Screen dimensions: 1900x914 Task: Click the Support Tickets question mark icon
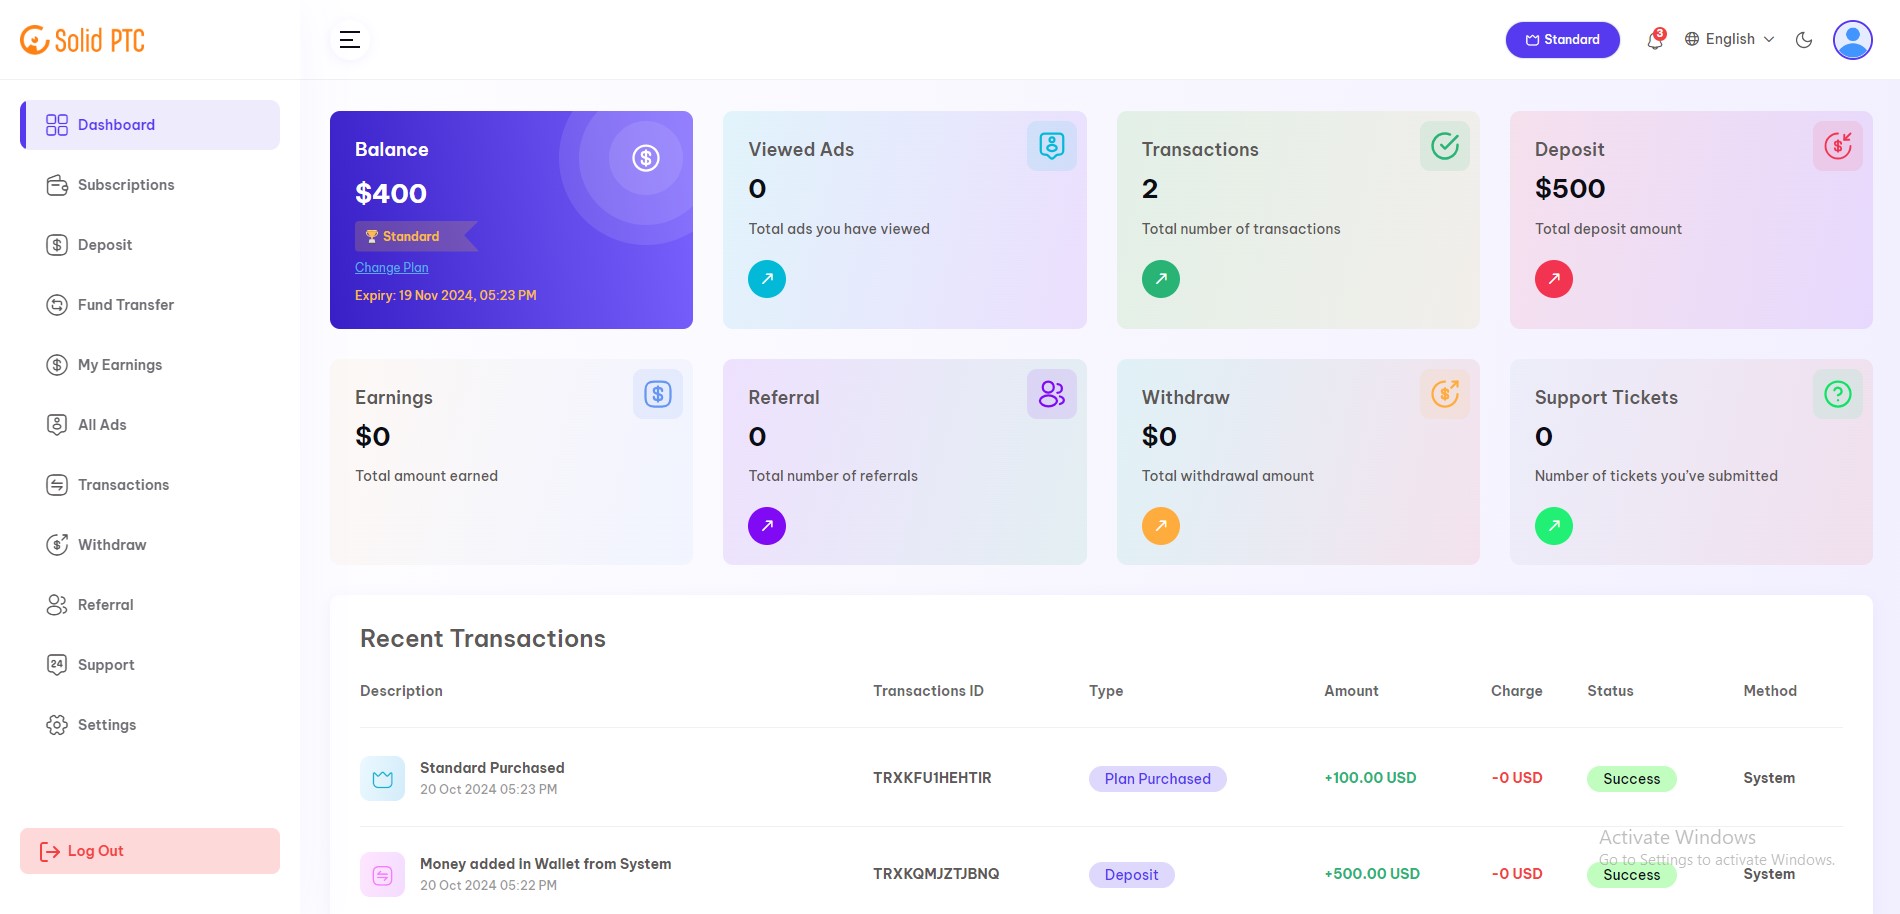[x=1838, y=394]
